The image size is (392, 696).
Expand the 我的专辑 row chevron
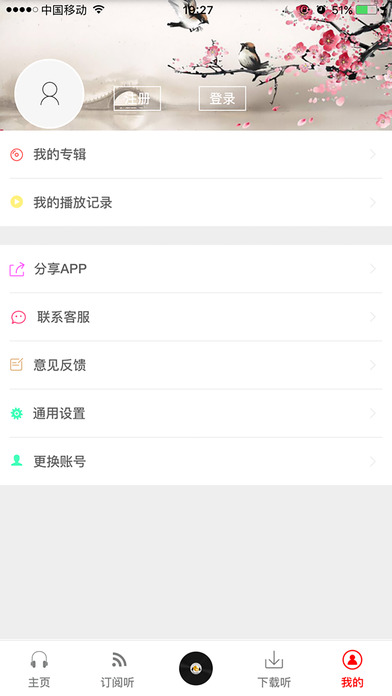(373, 154)
